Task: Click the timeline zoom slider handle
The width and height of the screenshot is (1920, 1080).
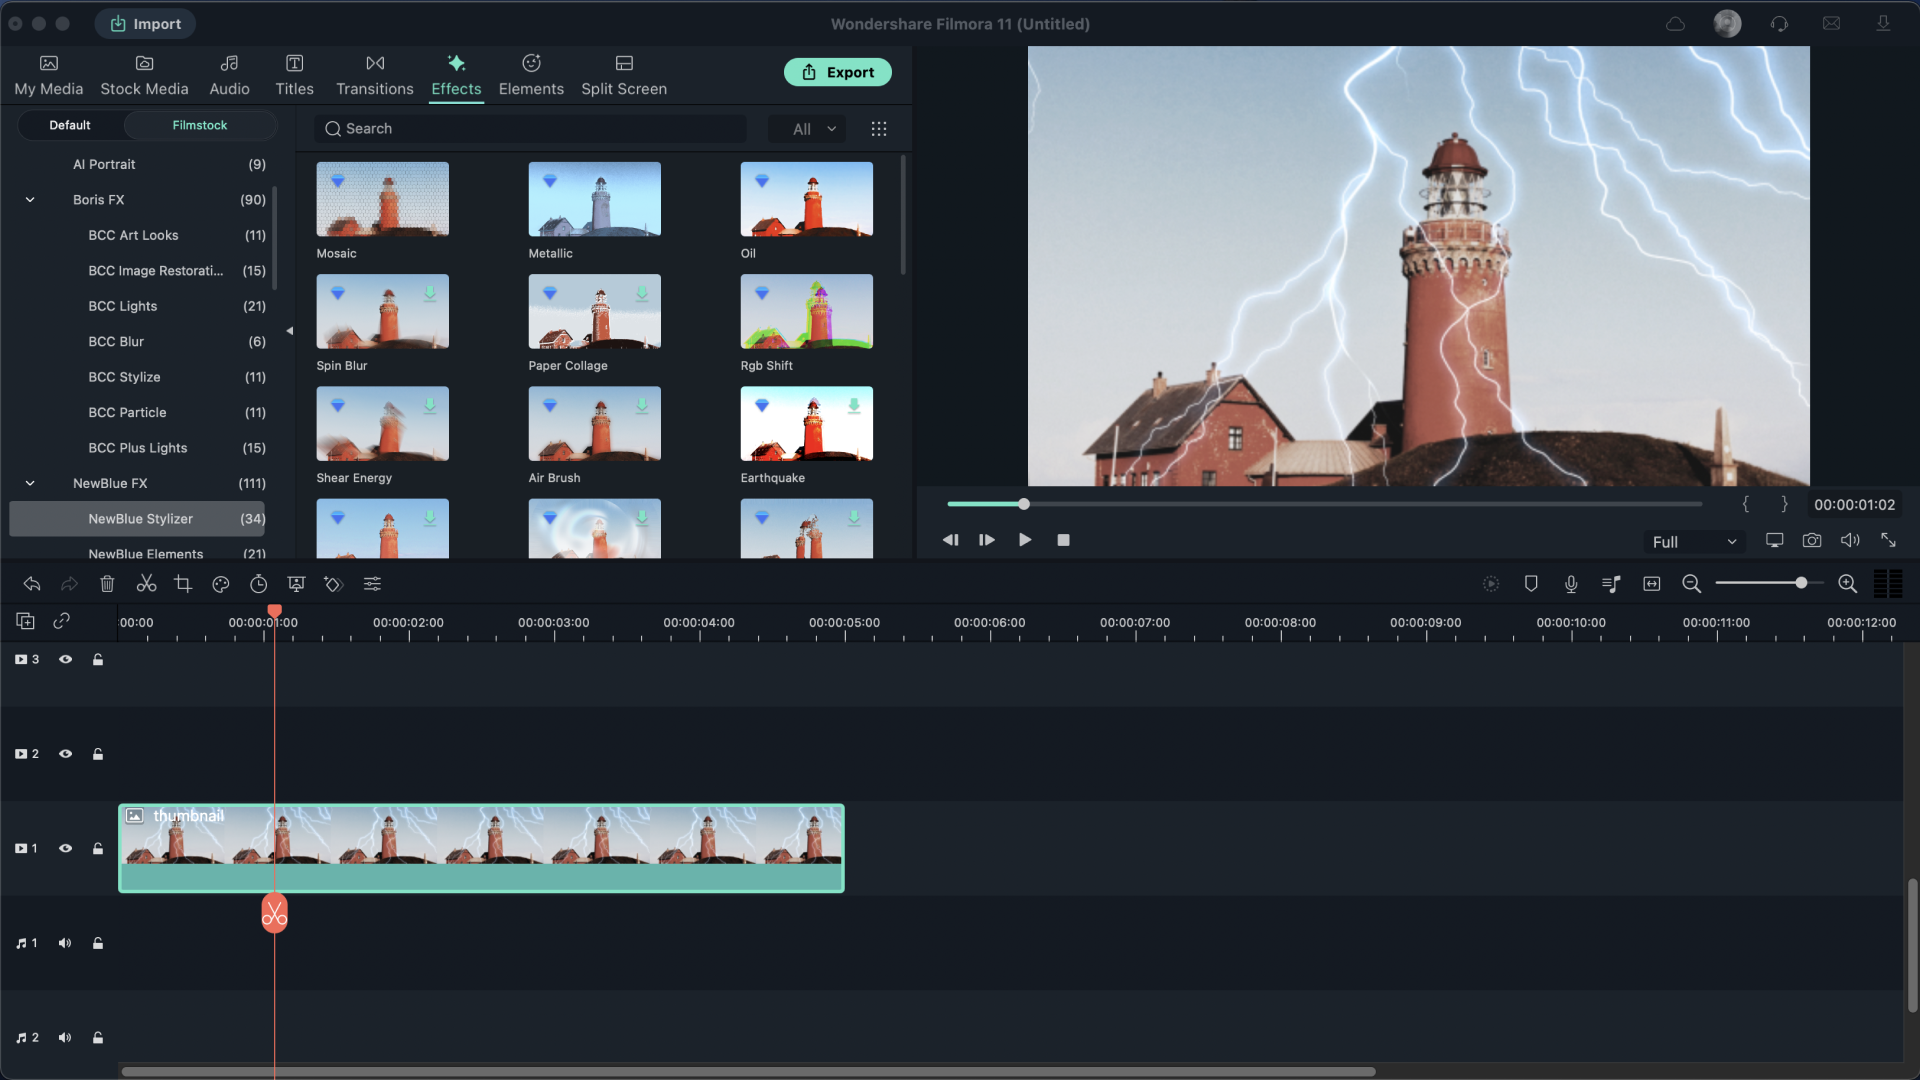Action: pyautogui.click(x=1801, y=584)
